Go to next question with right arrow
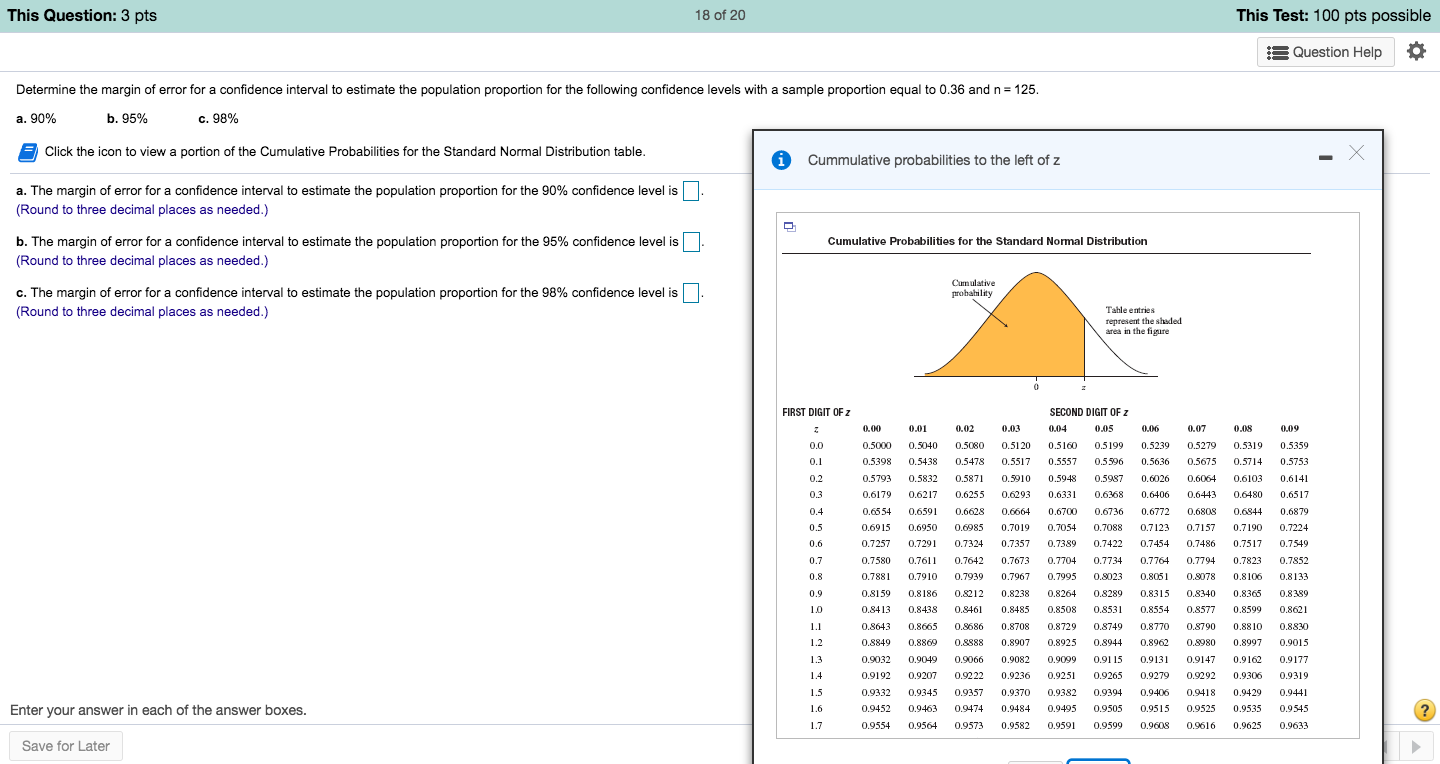This screenshot has height=764, width=1440. [x=1415, y=746]
